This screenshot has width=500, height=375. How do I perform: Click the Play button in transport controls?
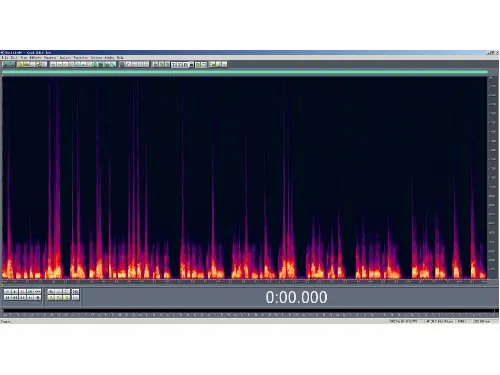tap(15, 291)
